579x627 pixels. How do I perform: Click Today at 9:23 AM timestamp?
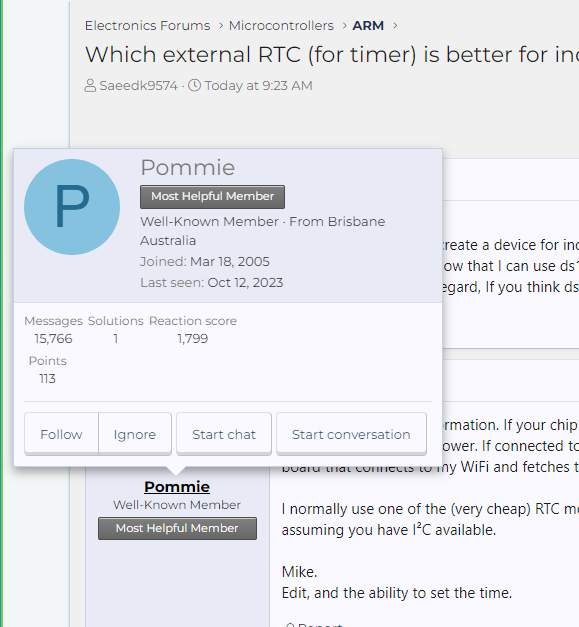pyautogui.click(x=258, y=86)
